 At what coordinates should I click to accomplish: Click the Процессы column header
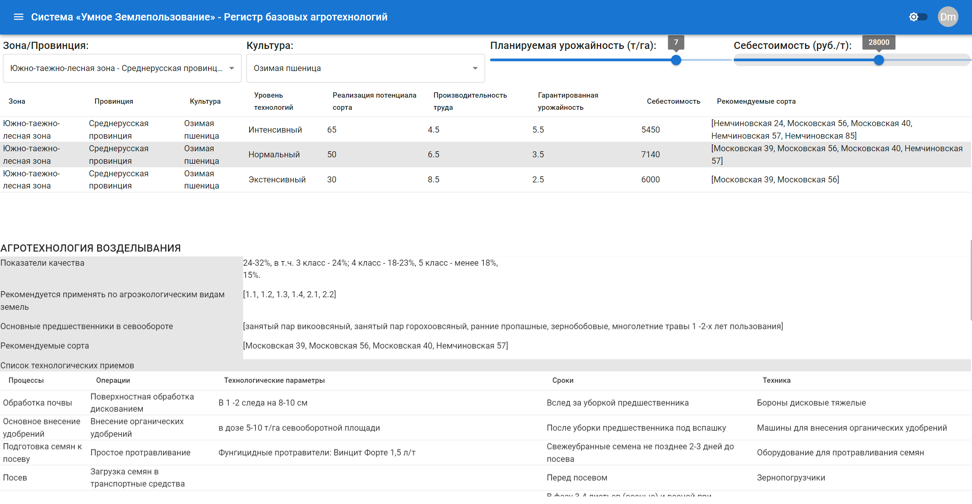tap(26, 380)
